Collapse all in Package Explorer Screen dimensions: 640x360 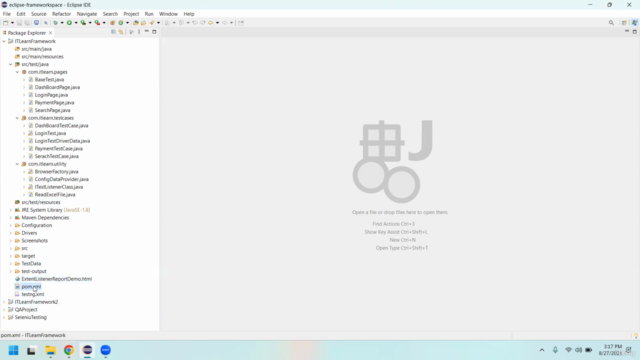tap(113, 32)
